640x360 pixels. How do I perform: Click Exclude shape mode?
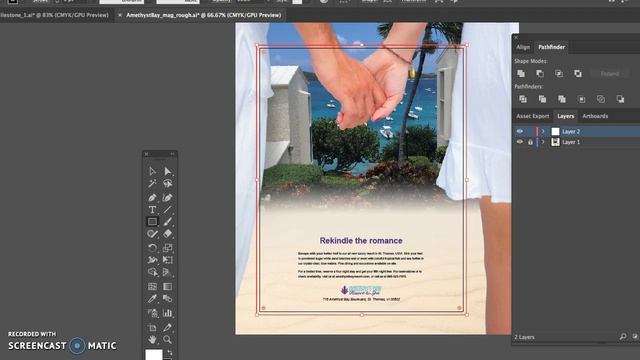578,73
